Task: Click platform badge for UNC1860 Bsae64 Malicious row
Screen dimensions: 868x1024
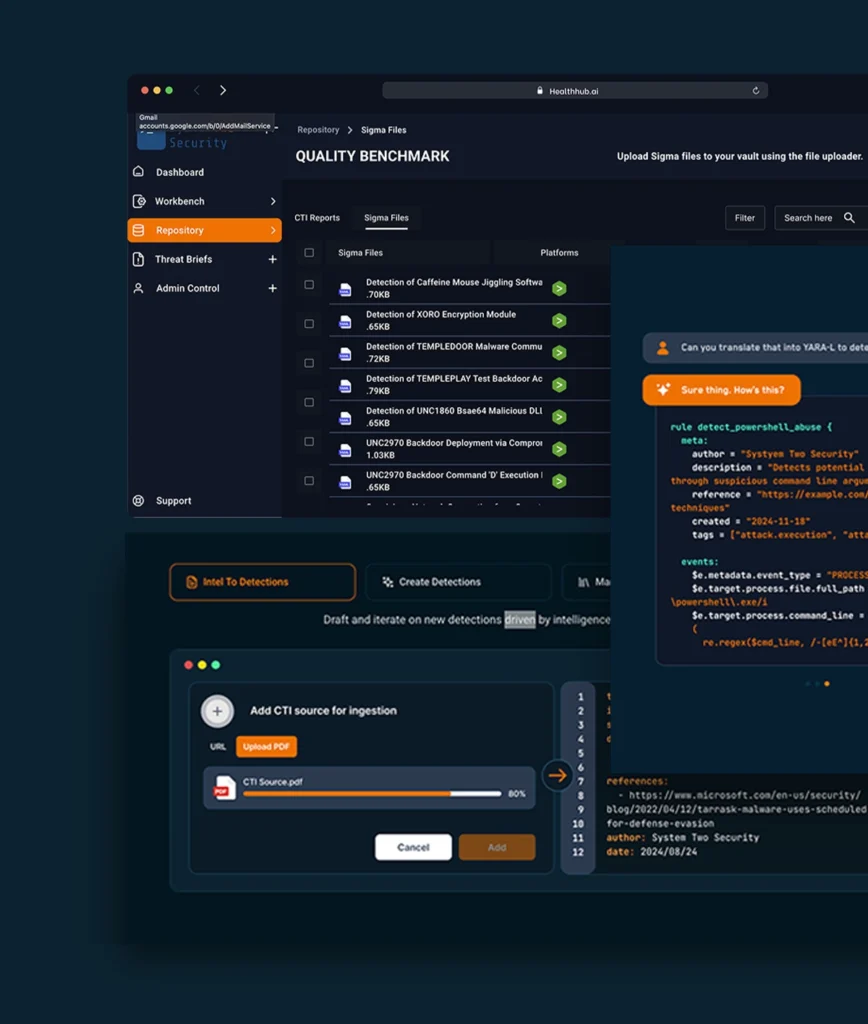Action: (559, 417)
